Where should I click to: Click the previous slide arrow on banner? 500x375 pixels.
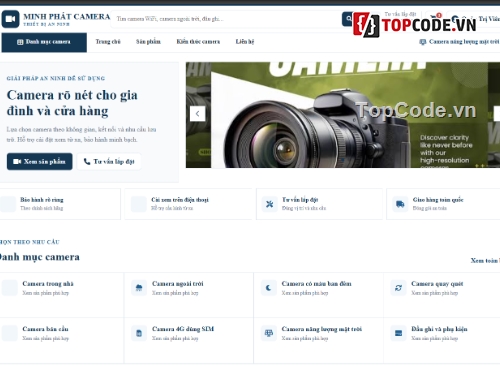tap(197, 114)
